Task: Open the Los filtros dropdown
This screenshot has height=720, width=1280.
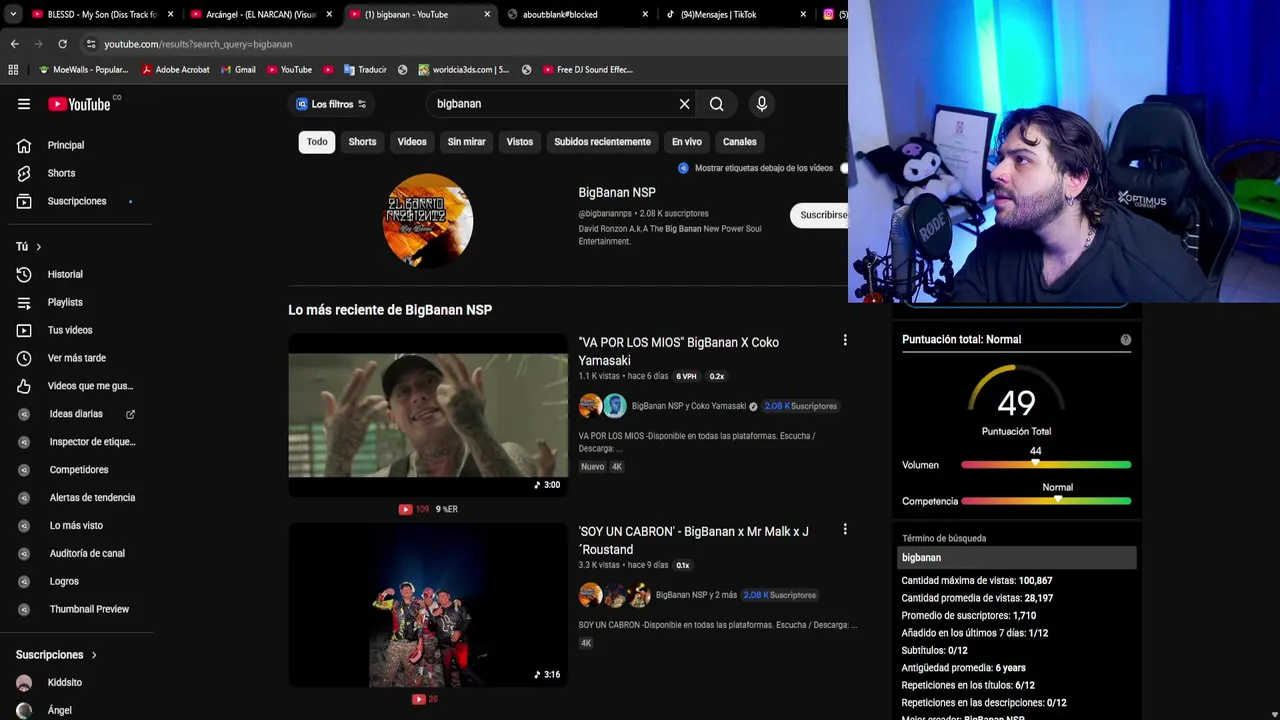Action: point(332,104)
